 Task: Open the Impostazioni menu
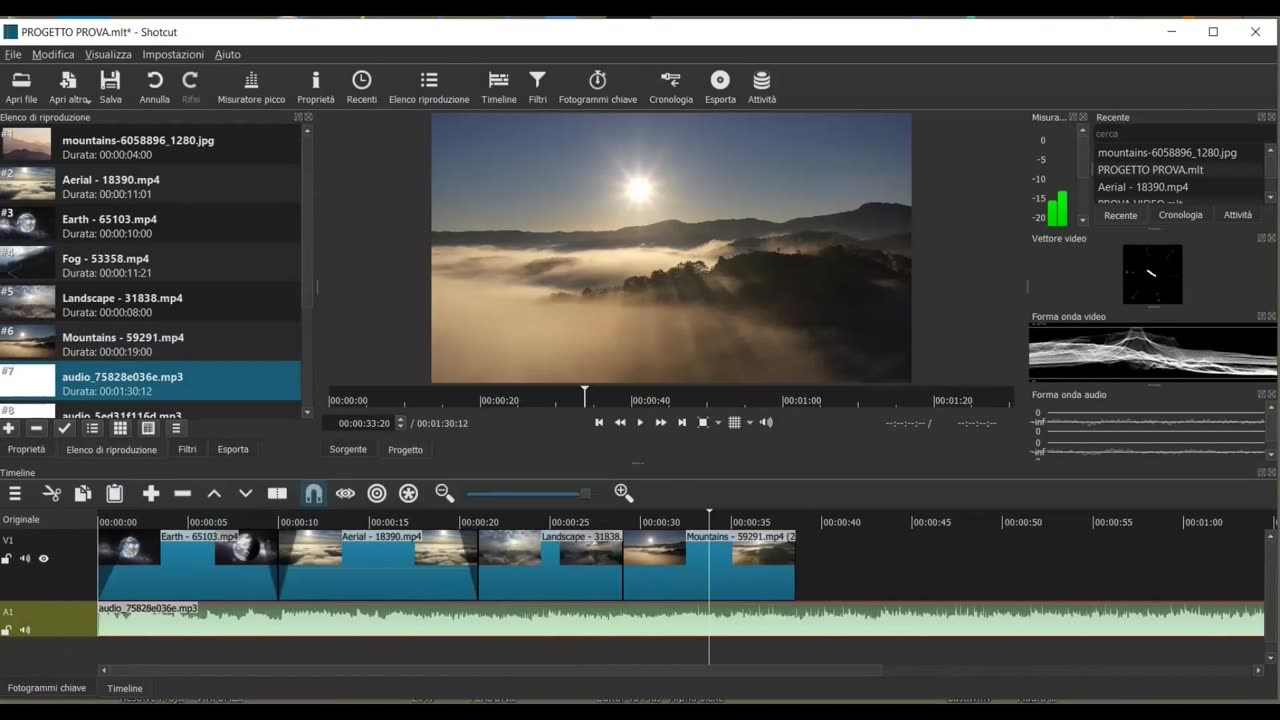click(173, 54)
